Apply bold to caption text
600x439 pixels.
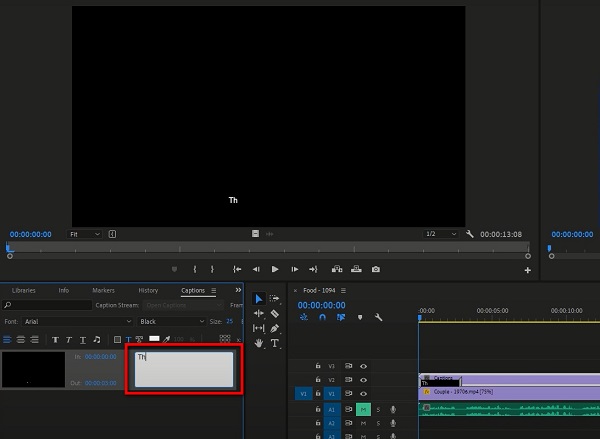[55, 339]
